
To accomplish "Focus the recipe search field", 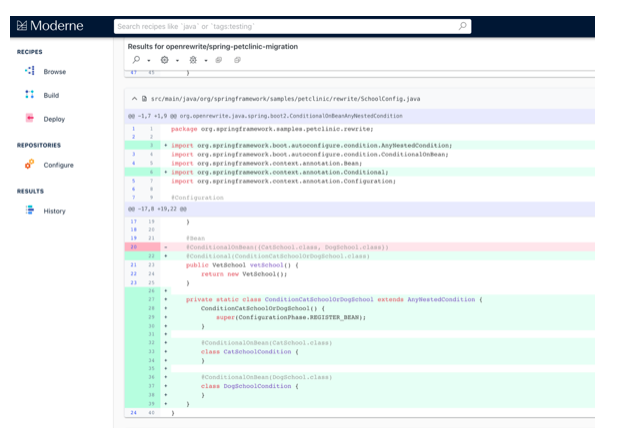I will click(292, 26).
